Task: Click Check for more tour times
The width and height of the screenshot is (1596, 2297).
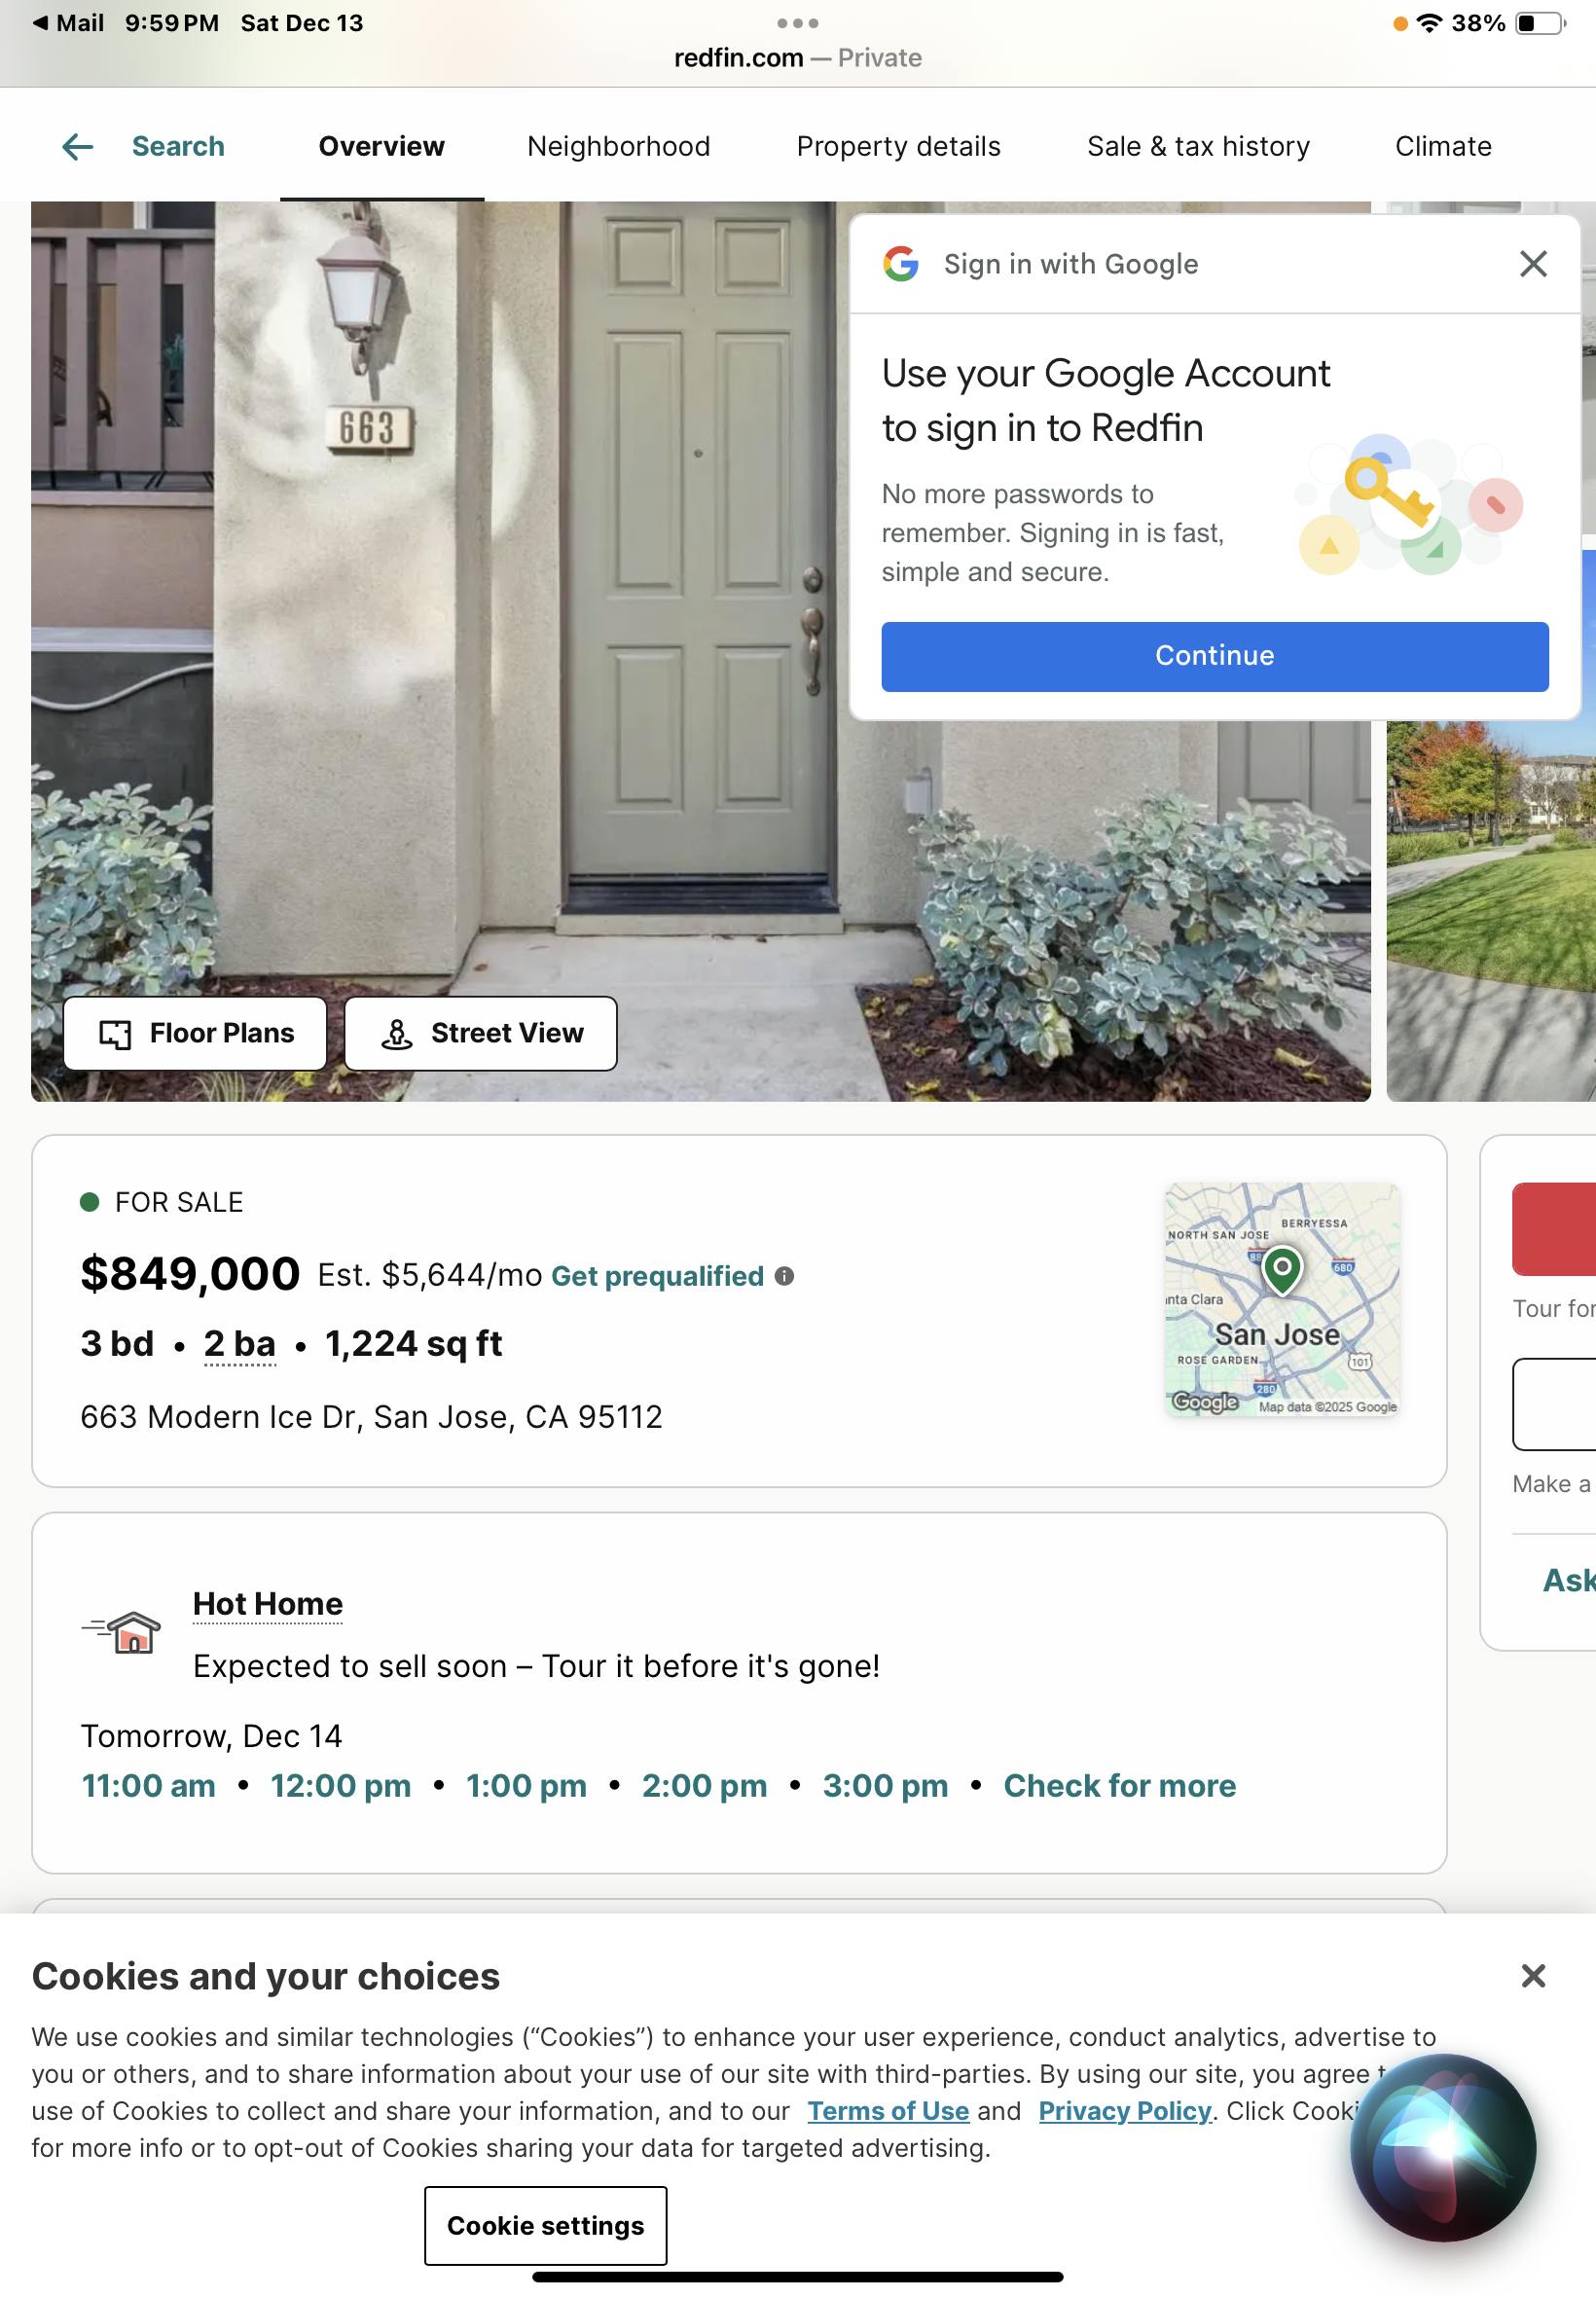Action: click(x=1120, y=1786)
